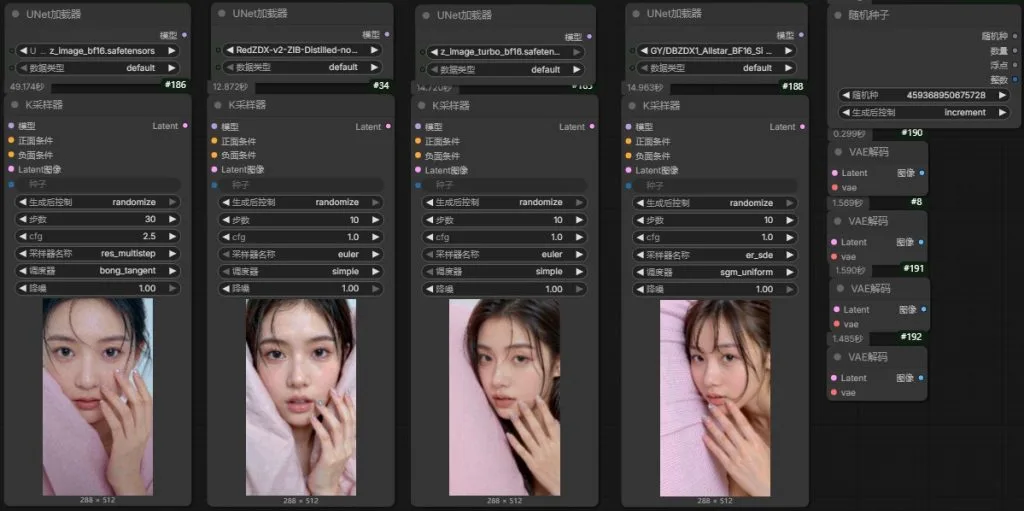Click the #190 node ID badge
The image size is (1024, 511).
pos(912,133)
